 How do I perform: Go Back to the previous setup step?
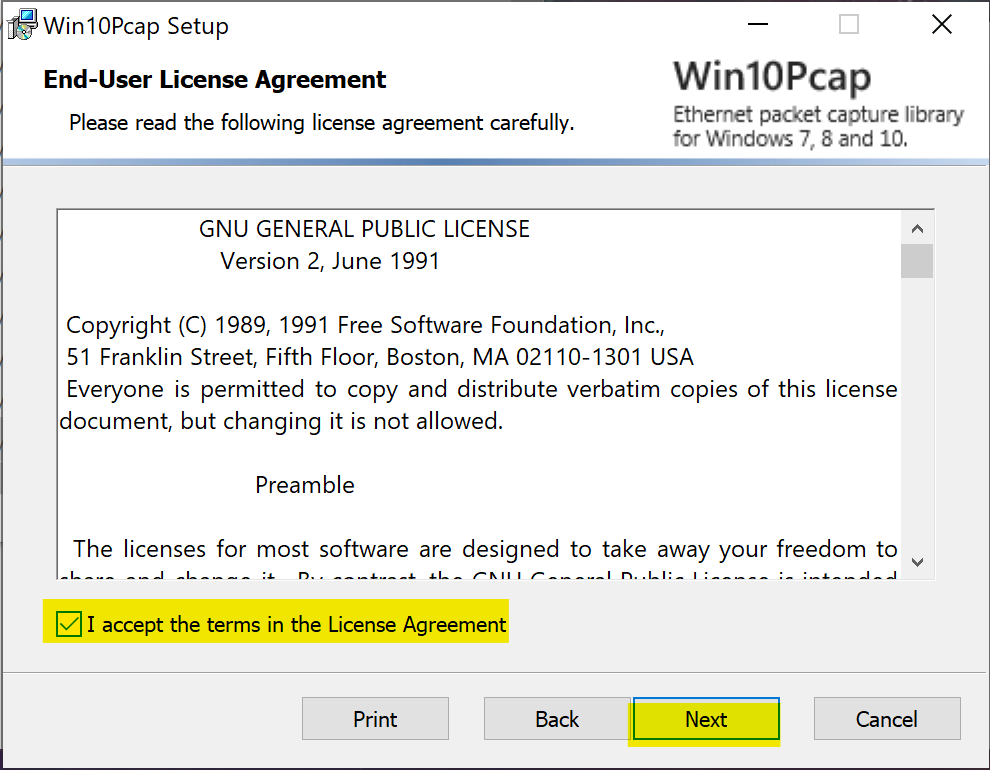[557, 718]
